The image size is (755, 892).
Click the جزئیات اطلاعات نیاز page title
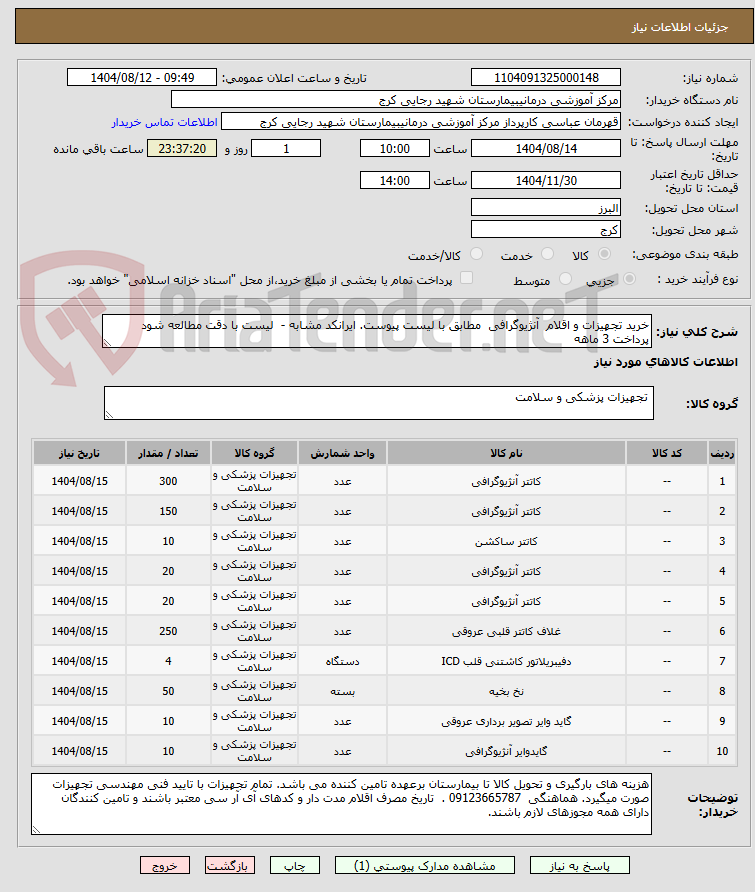point(680,27)
